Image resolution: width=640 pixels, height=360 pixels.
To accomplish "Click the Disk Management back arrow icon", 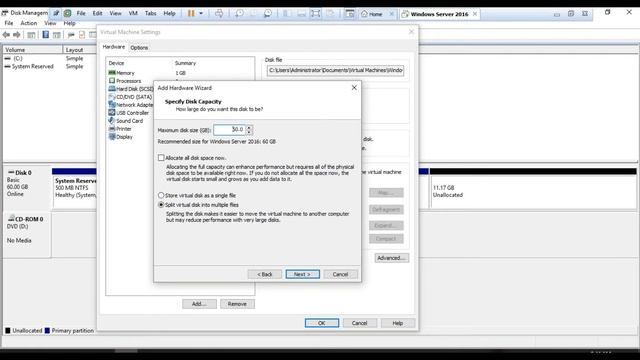I will 6,35.
